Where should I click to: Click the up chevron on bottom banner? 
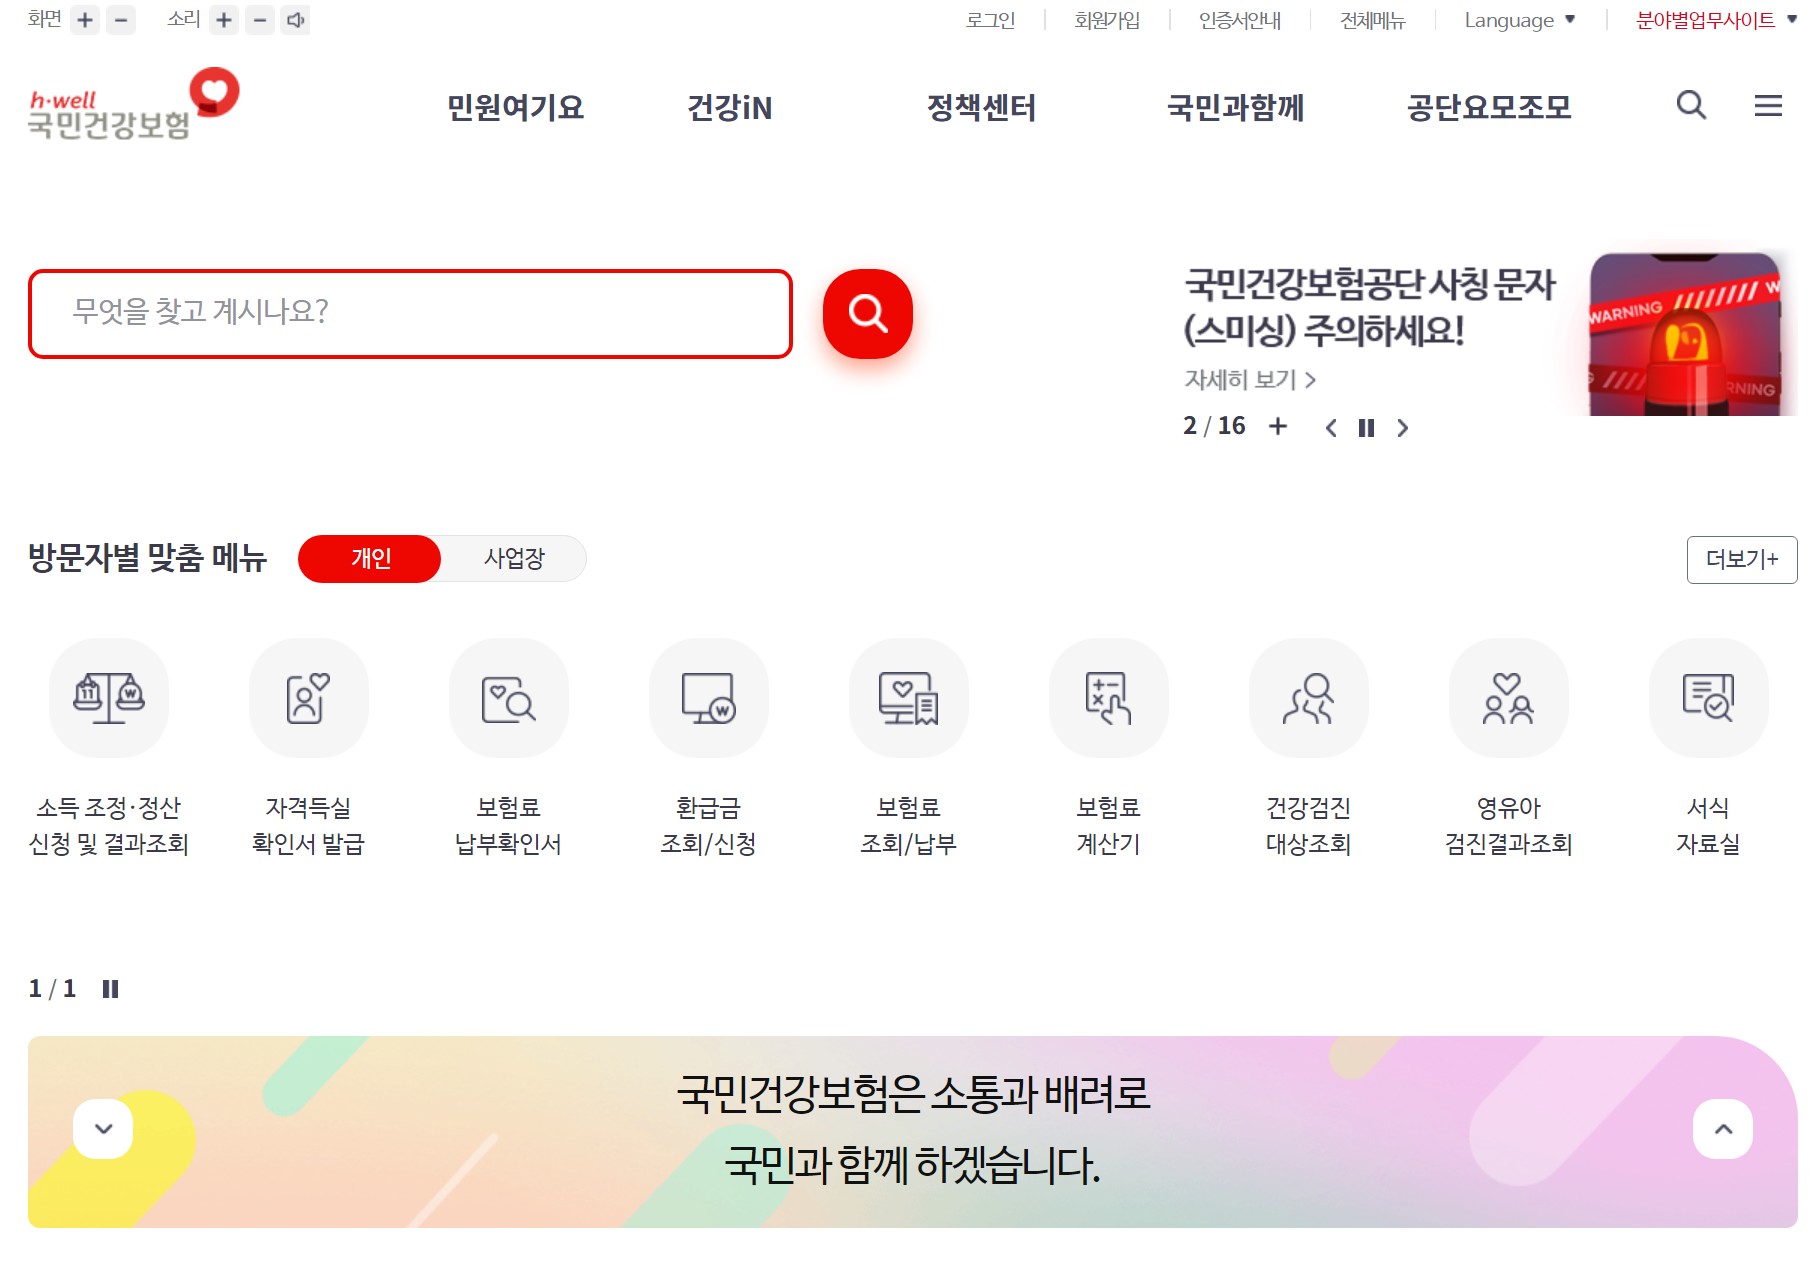(x=1723, y=1129)
